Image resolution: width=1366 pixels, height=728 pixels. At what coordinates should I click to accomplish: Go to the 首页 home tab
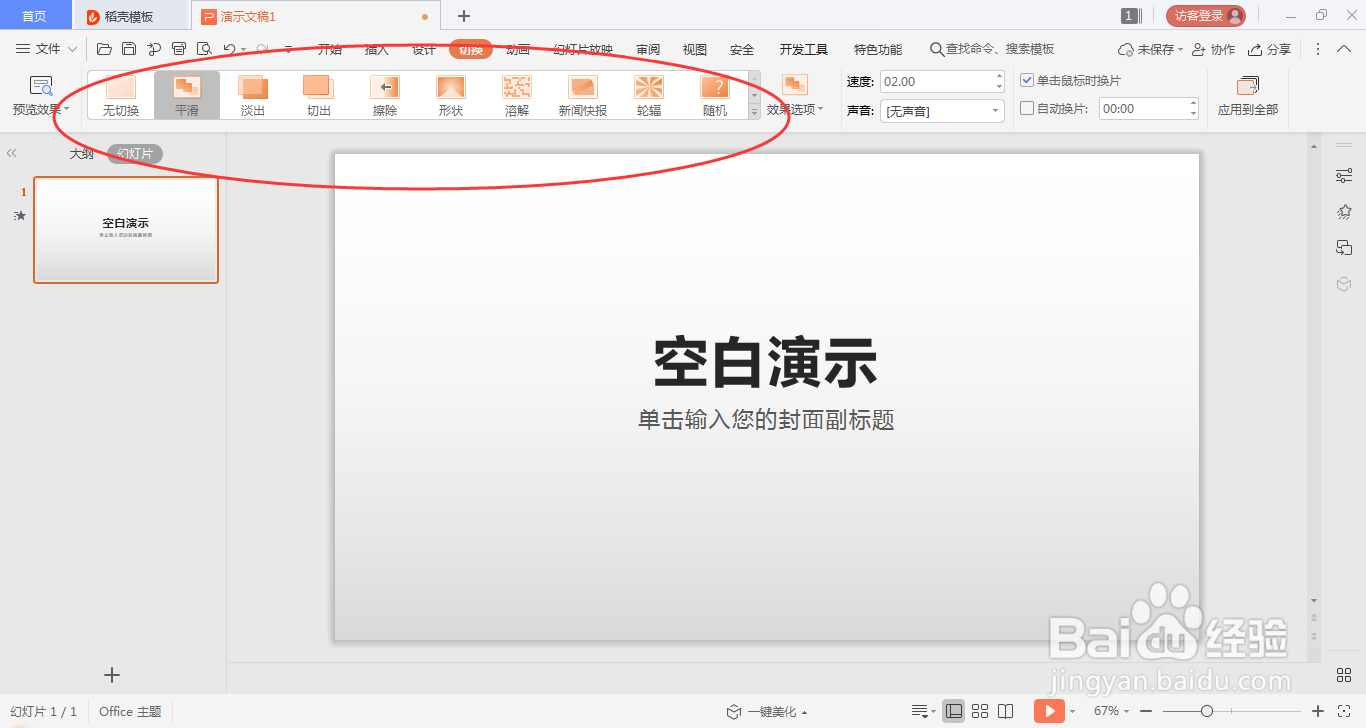(x=35, y=16)
